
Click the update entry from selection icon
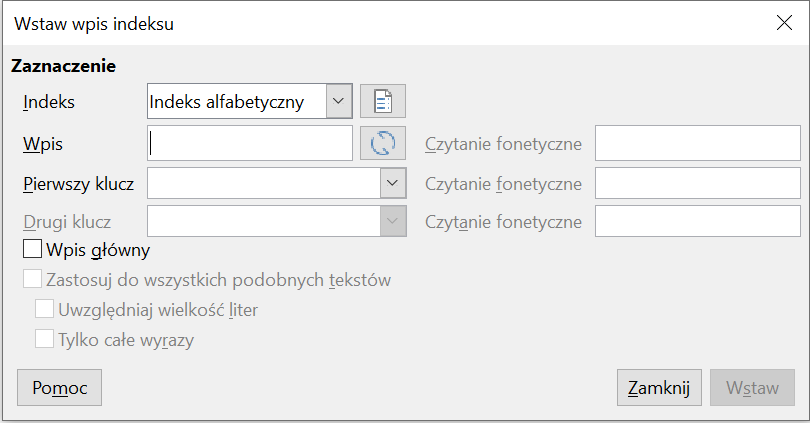pyautogui.click(x=383, y=143)
